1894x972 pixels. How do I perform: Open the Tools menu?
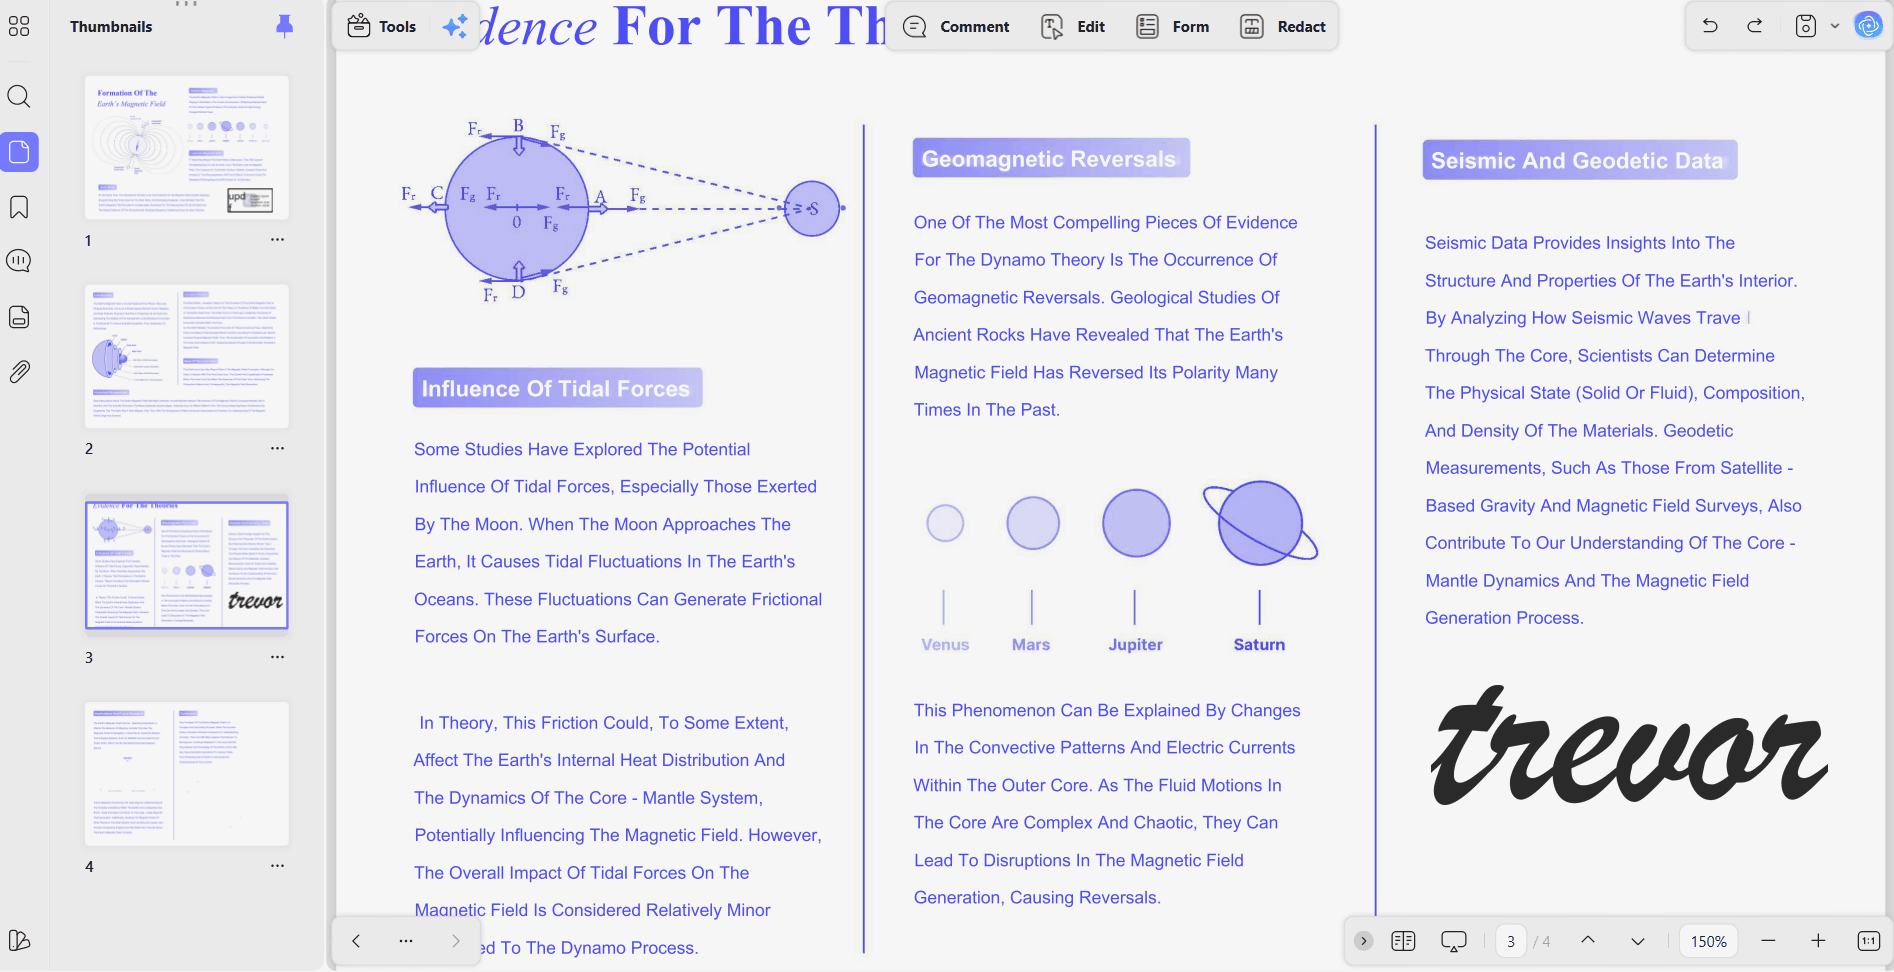(382, 27)
